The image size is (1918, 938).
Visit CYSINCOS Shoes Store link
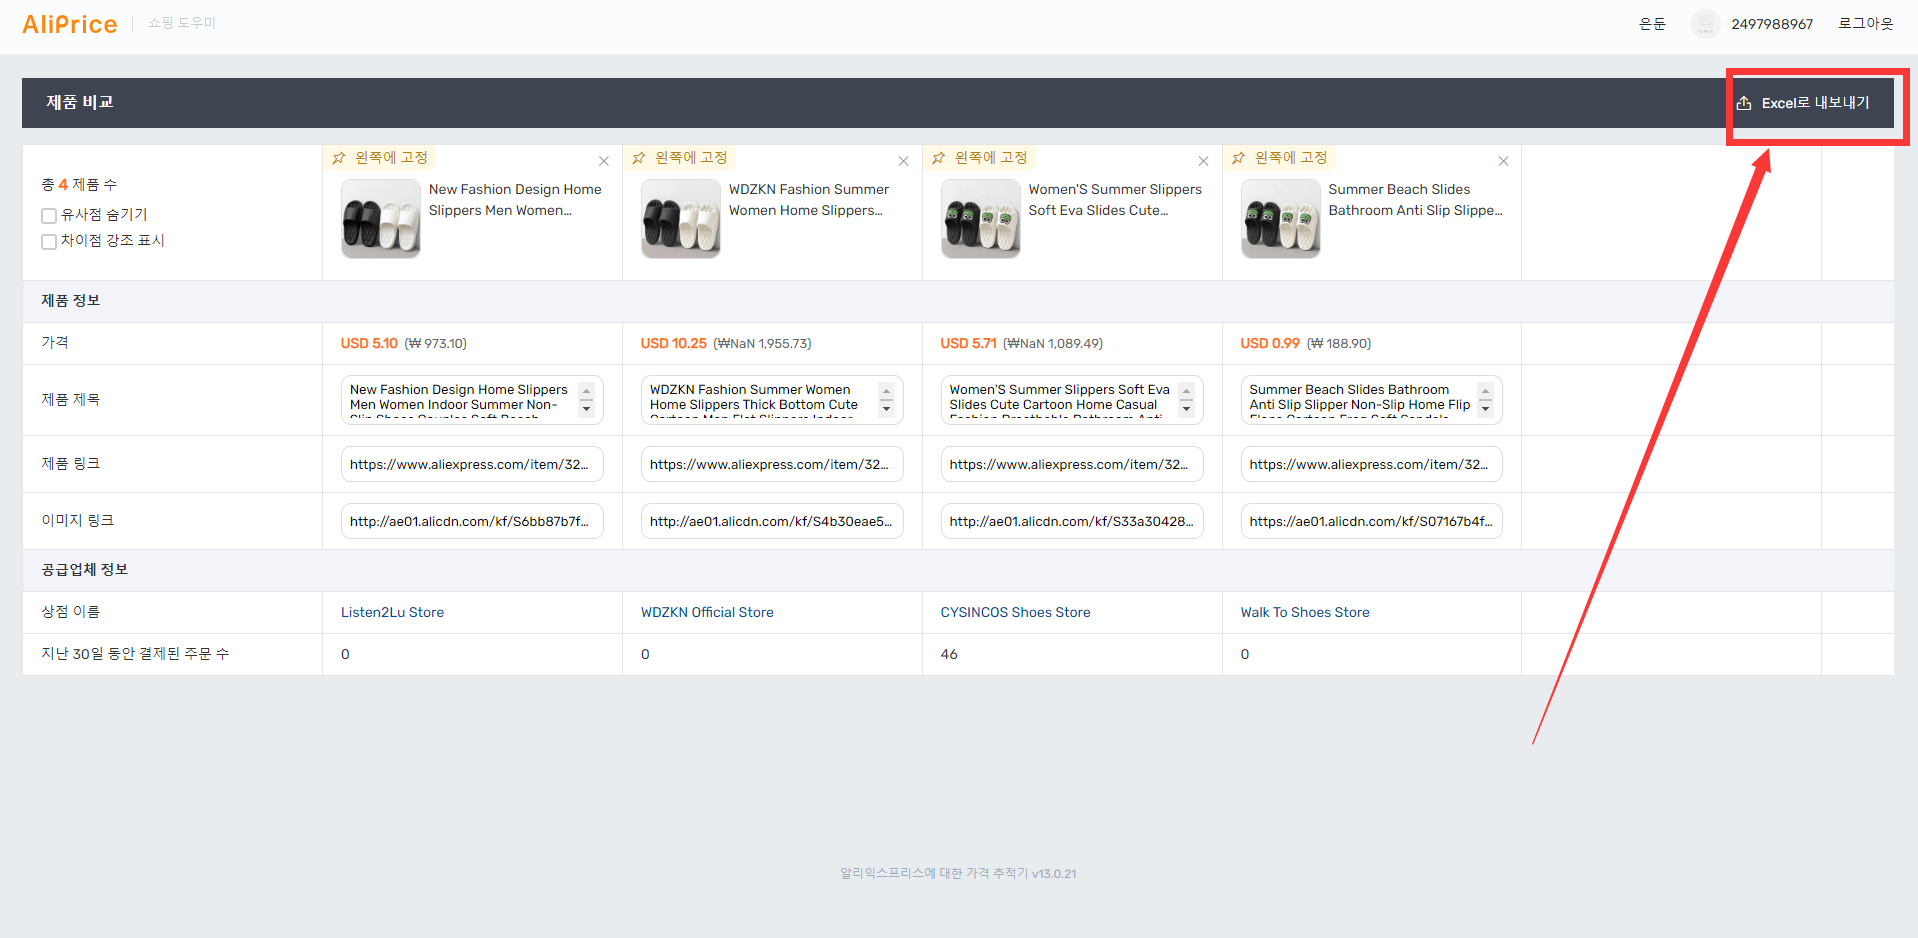1015,613
